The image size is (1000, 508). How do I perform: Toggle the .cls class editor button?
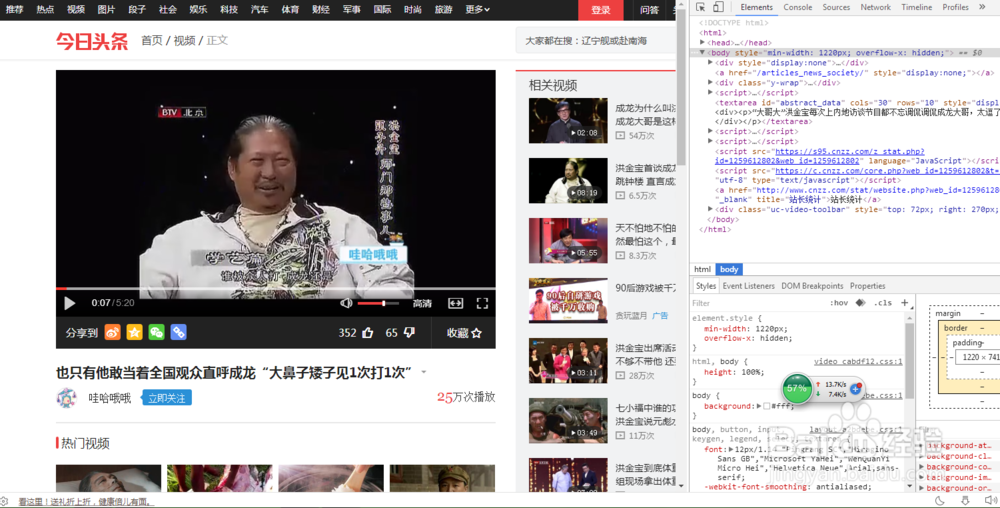pos(883,303)
